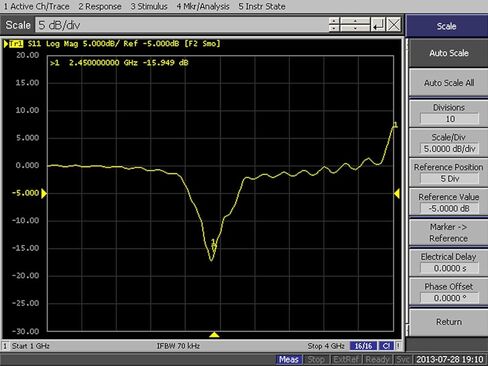Image resolution: width=488 pixels, height=366 pixels.
Task: Click the right reference position triangle marker
Action: [397, 193]
